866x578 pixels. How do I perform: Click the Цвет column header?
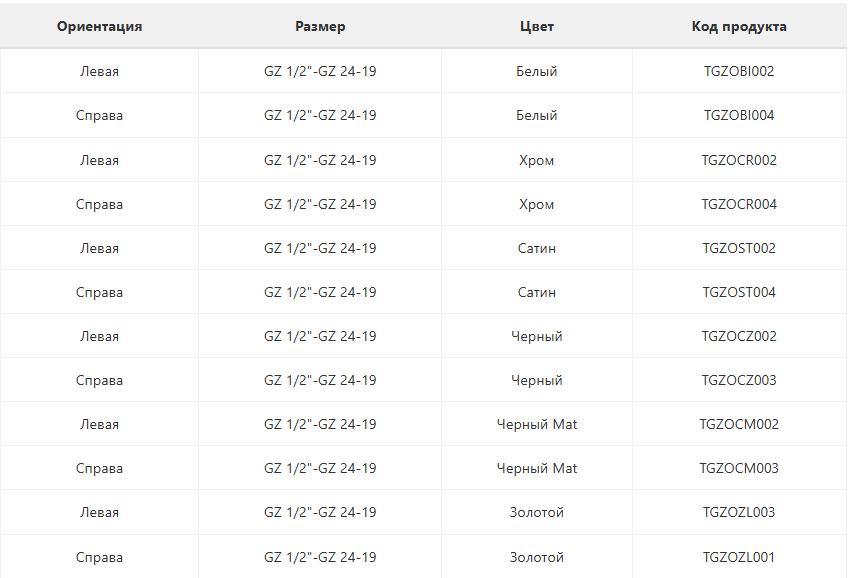point(537,27)
